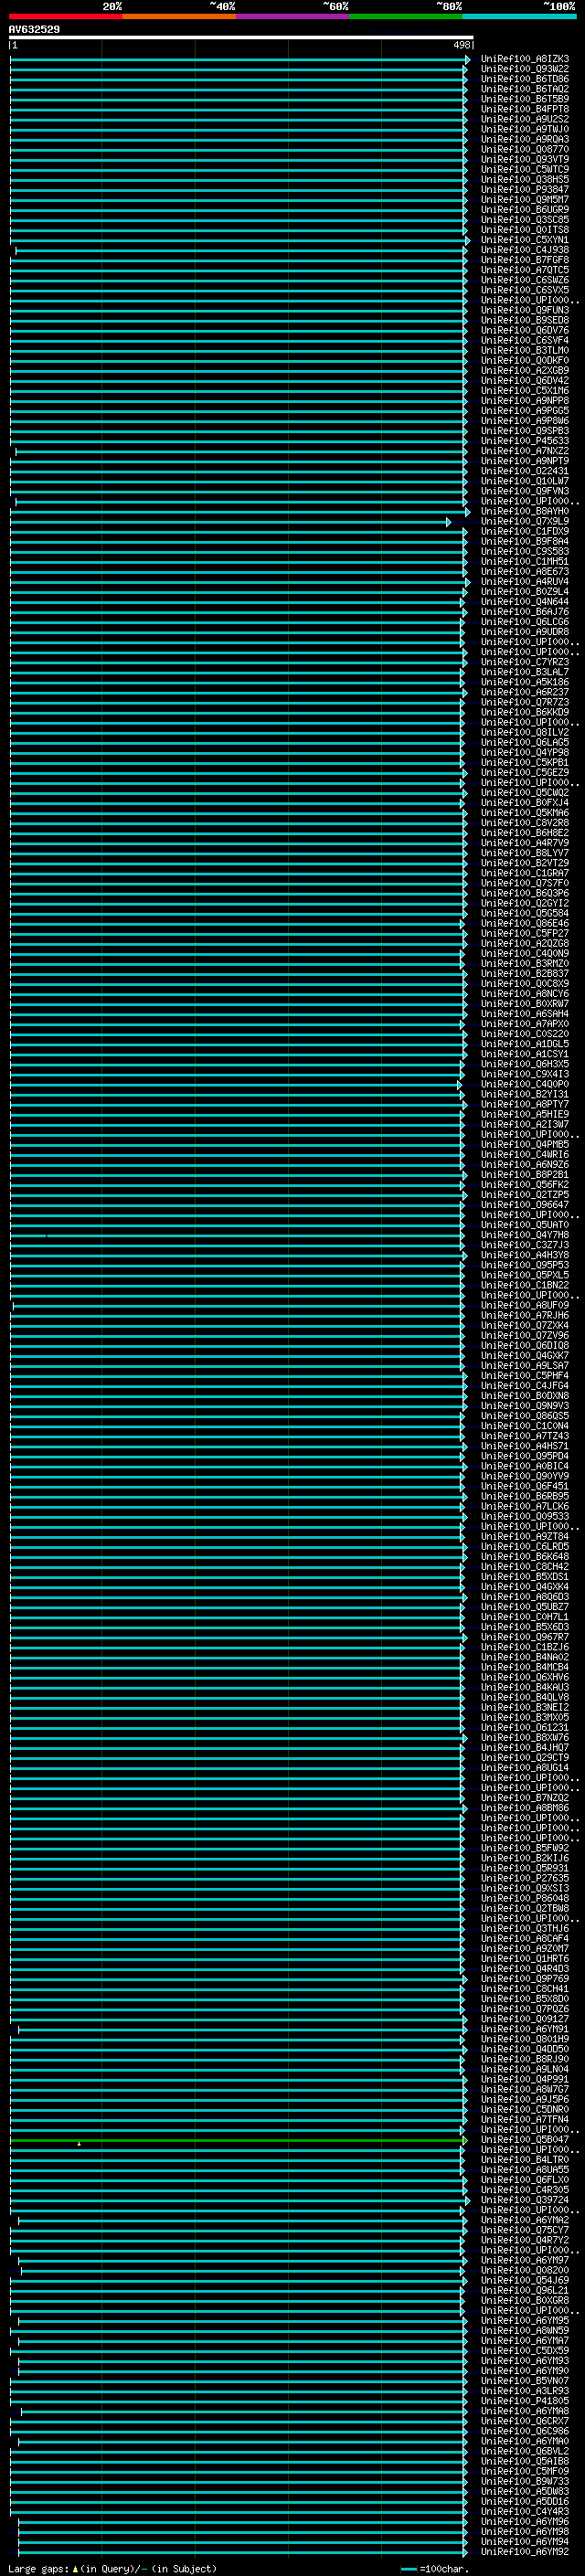The width and height of the screenshot is (585, 2576).
Task: Open hit UniRef100_Q93W22
Action: 524,69
